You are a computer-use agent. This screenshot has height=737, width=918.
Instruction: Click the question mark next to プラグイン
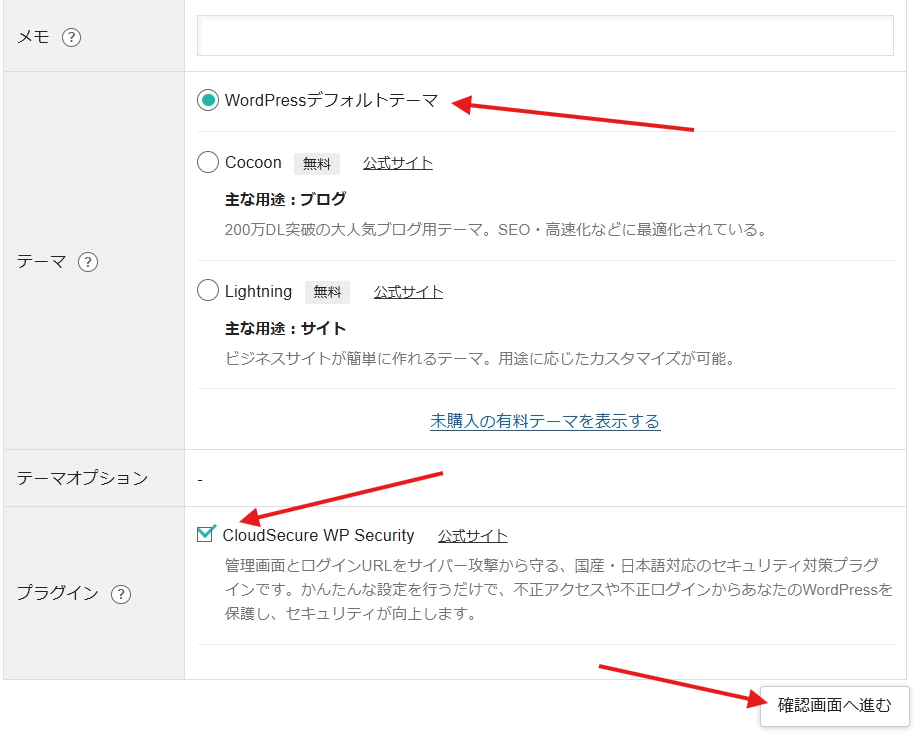pyautogui.click(x=120, y=594)
